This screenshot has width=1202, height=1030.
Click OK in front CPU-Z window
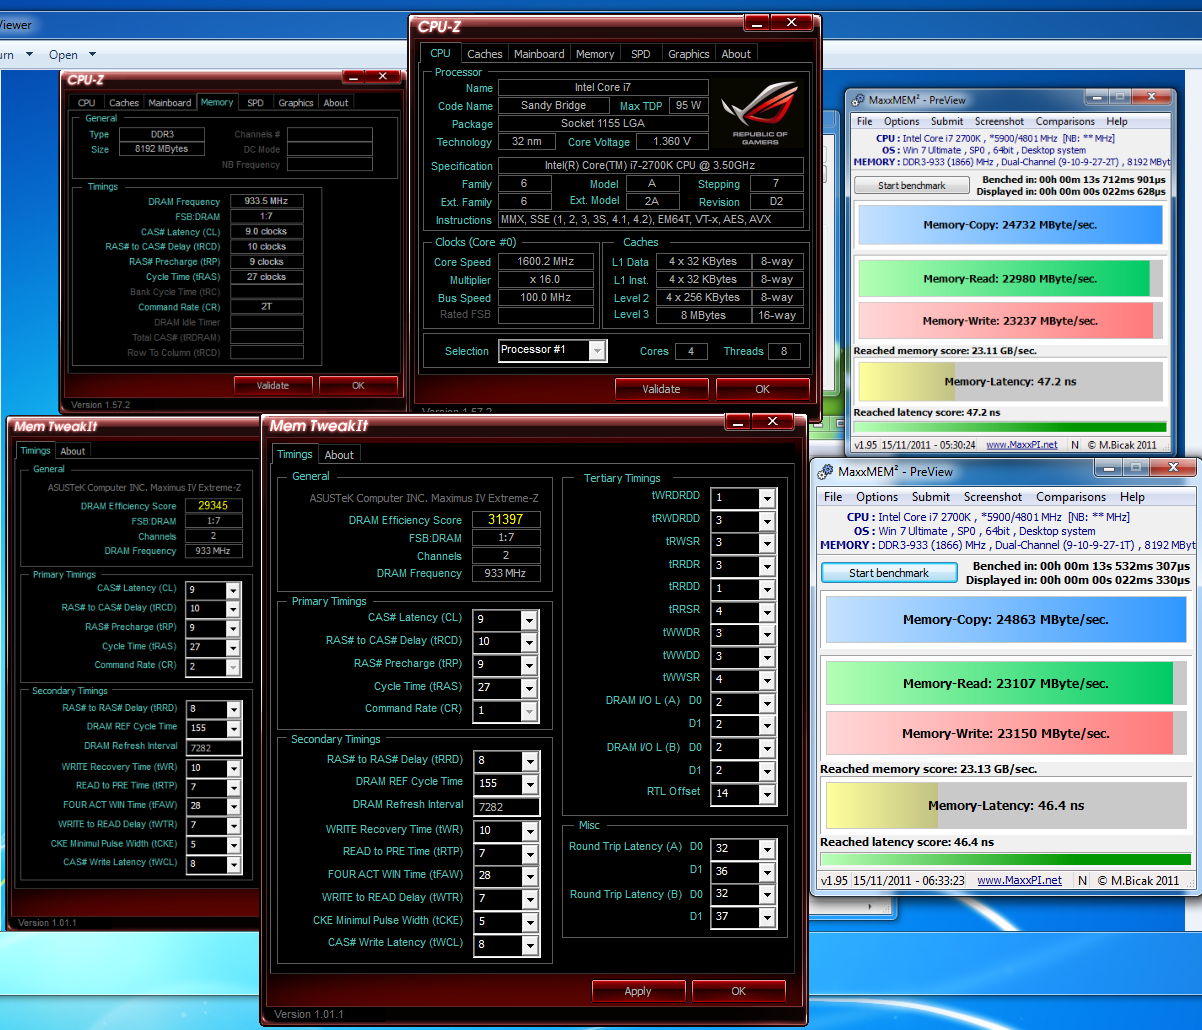point(763,389)
